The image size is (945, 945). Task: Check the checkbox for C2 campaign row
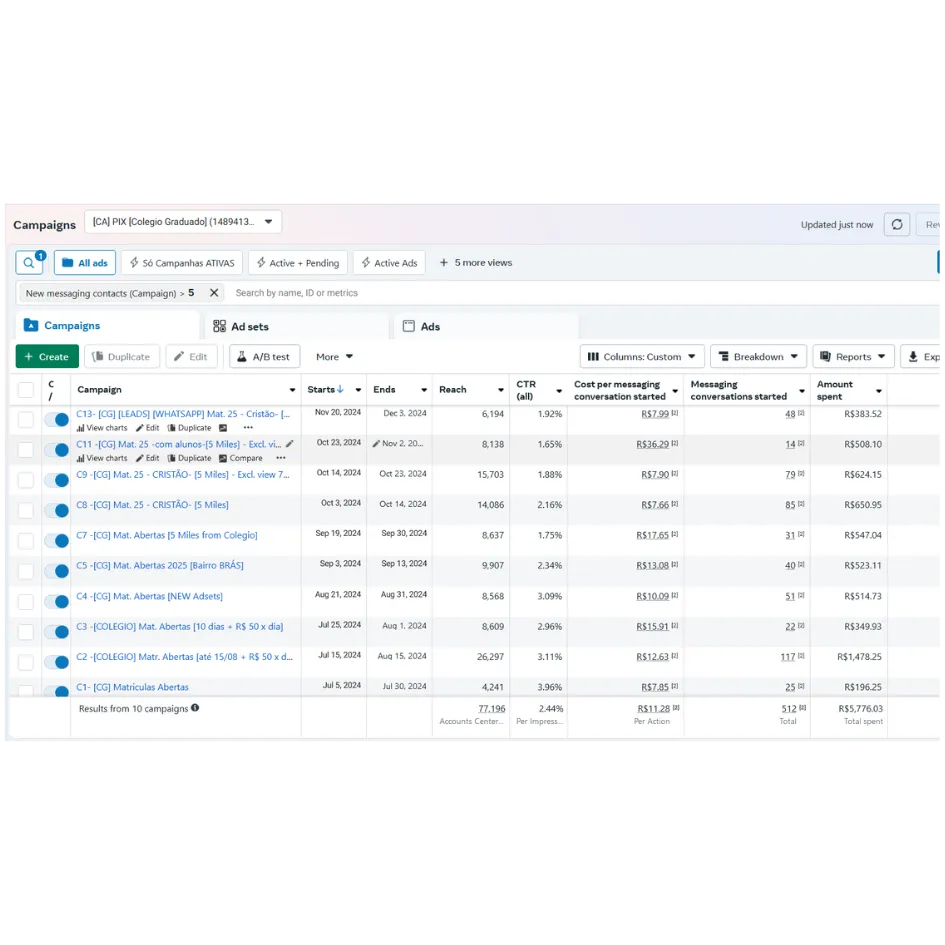[26, 662]
